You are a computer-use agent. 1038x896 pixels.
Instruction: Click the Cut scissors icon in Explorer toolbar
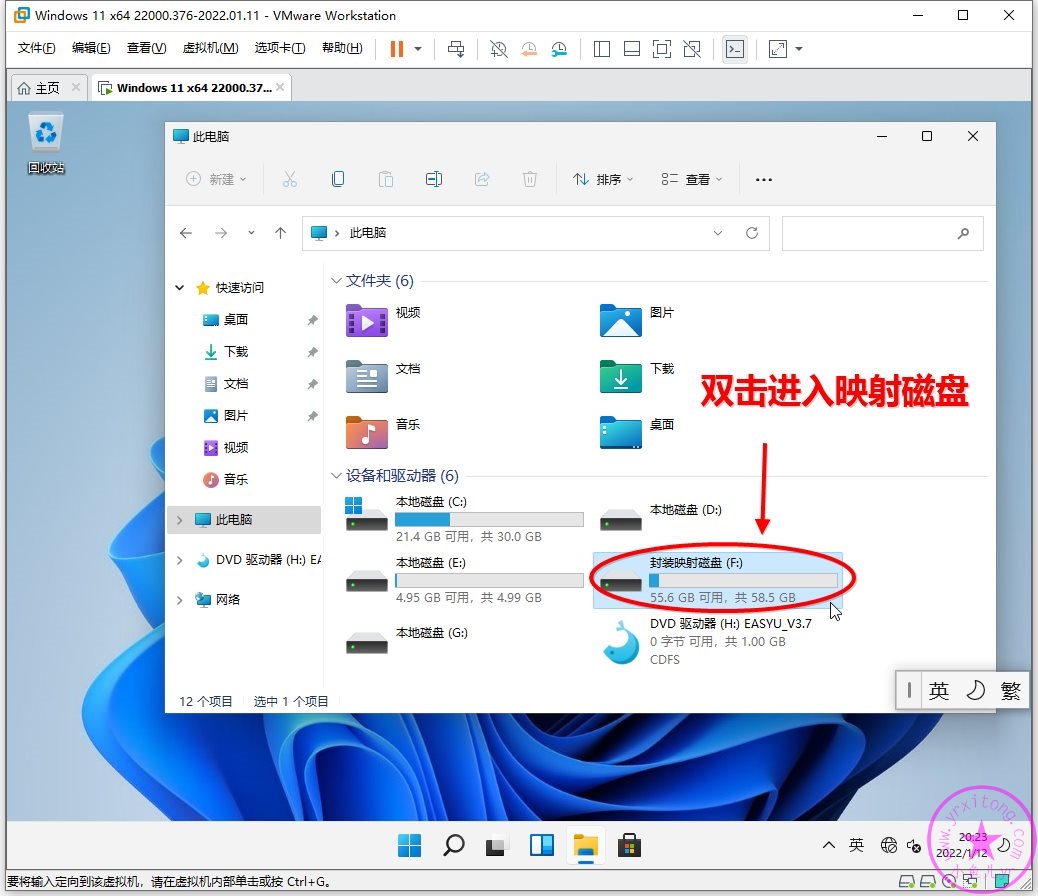coord(290,179)
